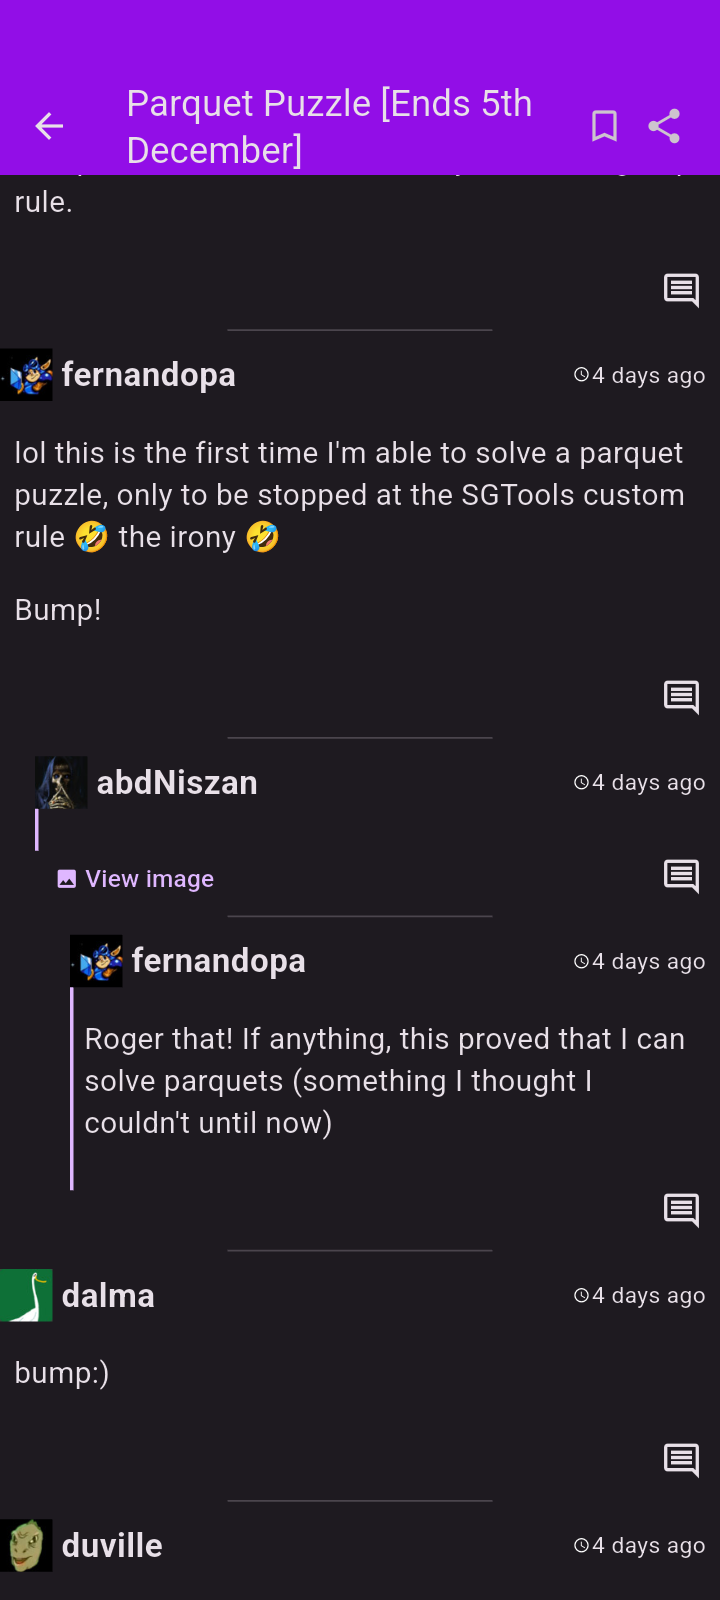Tap dalma's username

[x=108, y=1296]
